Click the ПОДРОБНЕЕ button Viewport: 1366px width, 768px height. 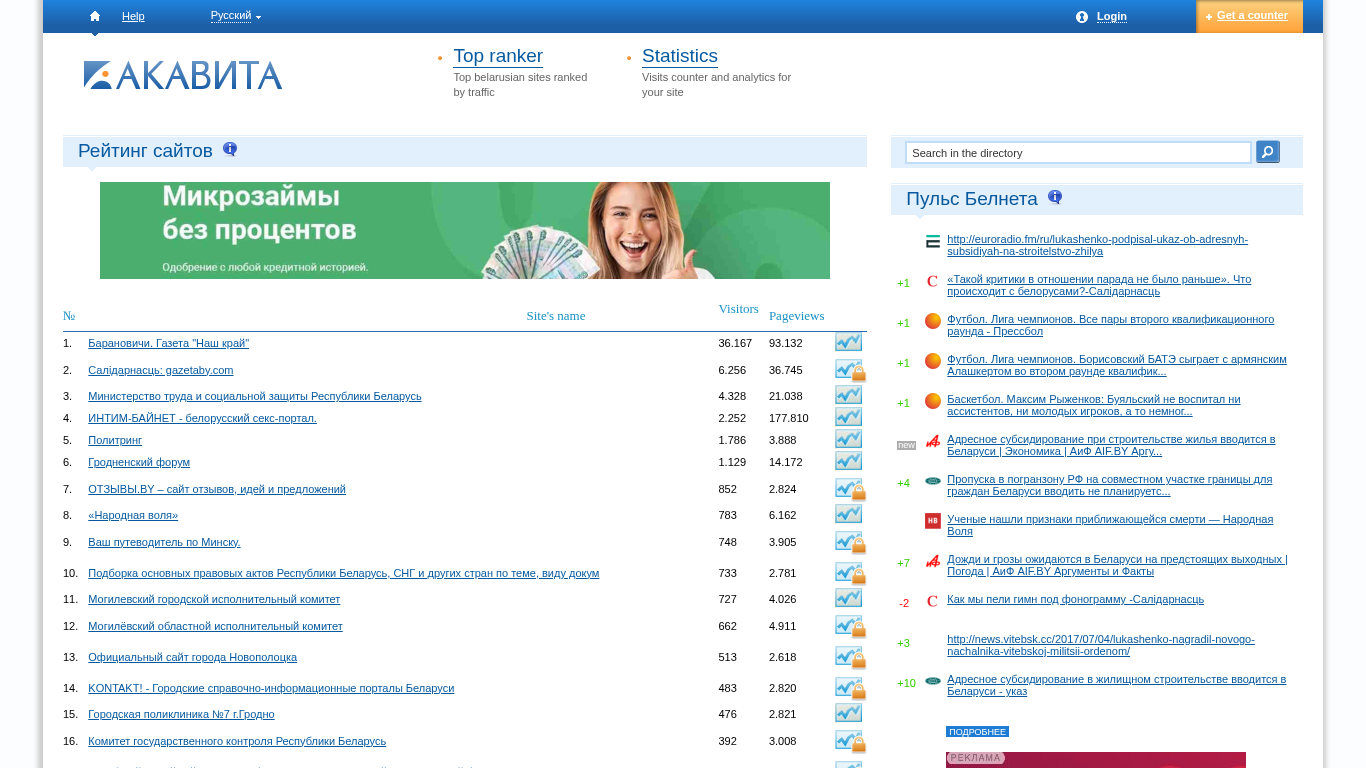(x=977, y=732)
